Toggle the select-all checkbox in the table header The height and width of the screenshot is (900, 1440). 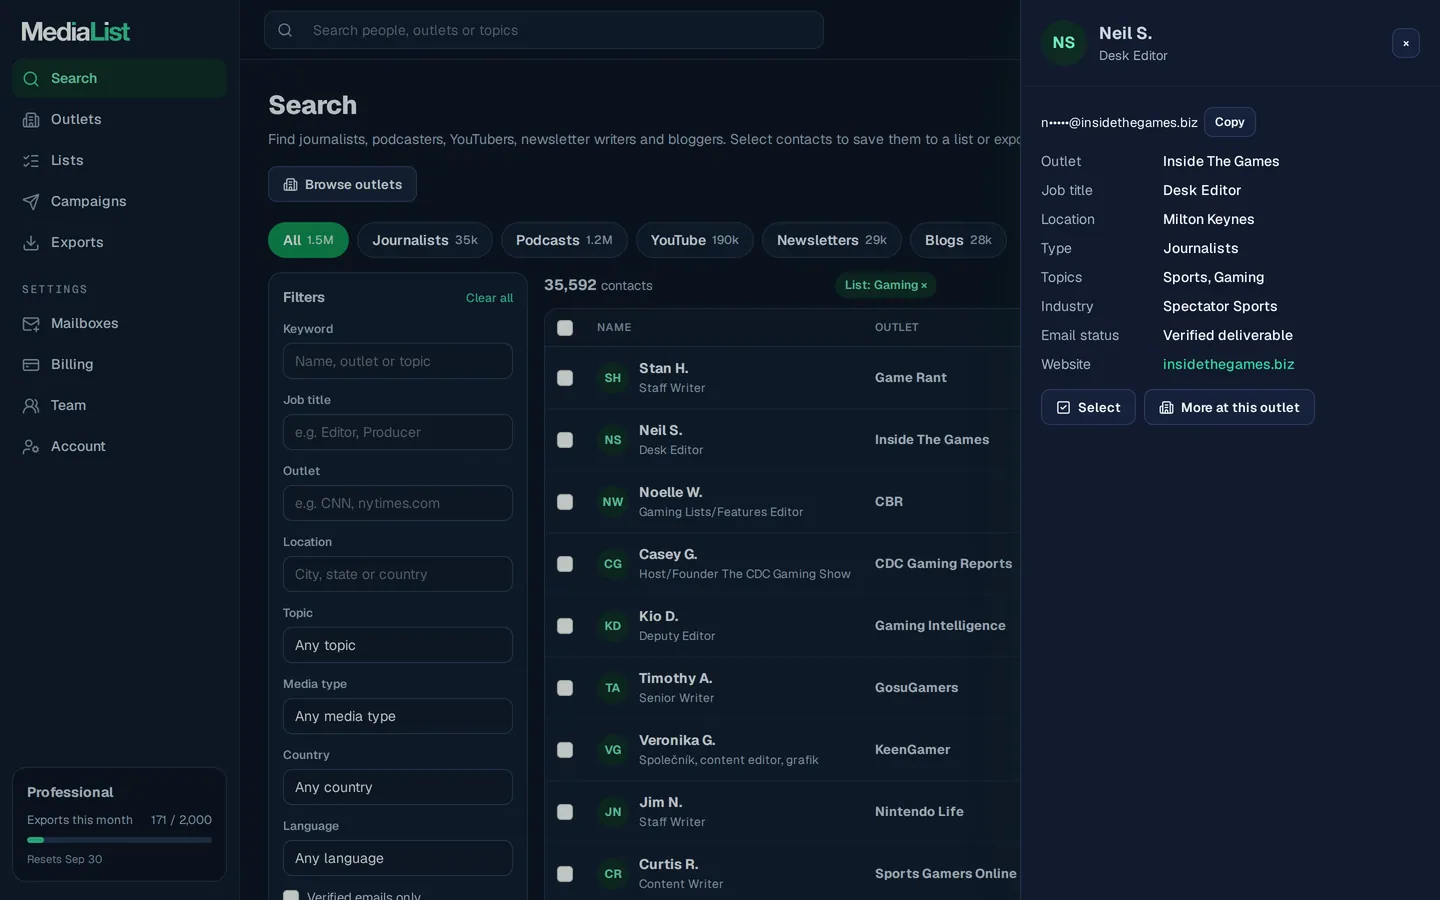pyautogui.click(x=565, y=328)
